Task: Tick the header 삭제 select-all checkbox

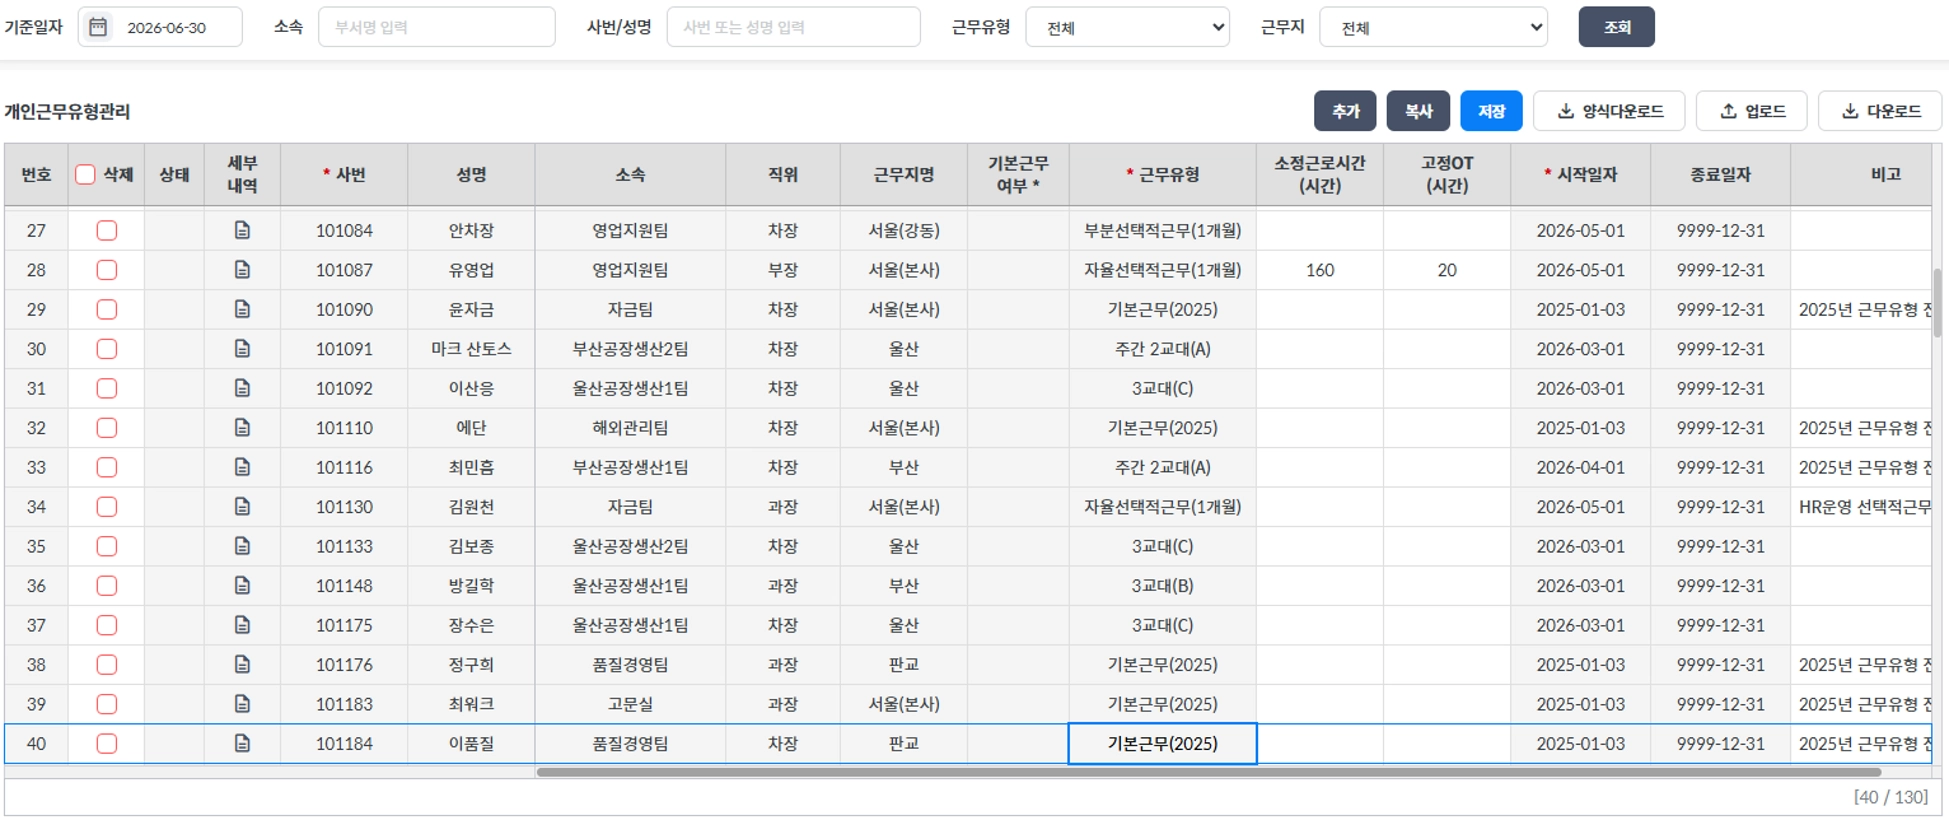Action: tap(86, 175)
